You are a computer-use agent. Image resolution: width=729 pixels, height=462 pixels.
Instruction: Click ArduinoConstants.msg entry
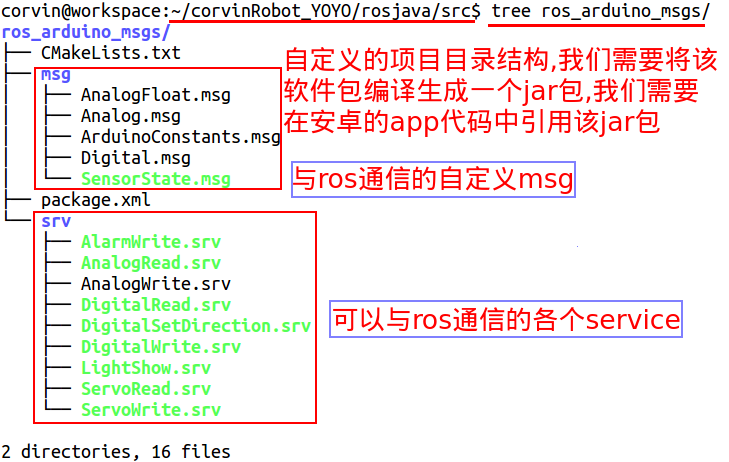(180, 137)
